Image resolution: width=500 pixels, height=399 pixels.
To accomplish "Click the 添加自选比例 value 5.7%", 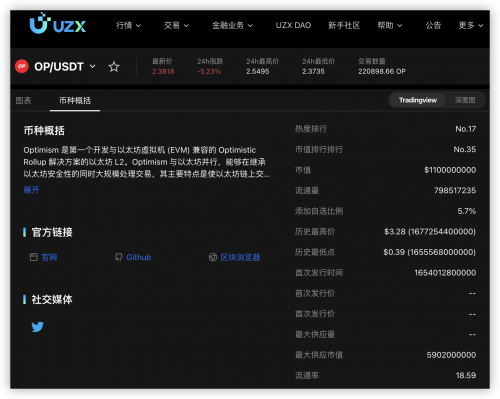I will pyautogui.click(x=467, y=211).
